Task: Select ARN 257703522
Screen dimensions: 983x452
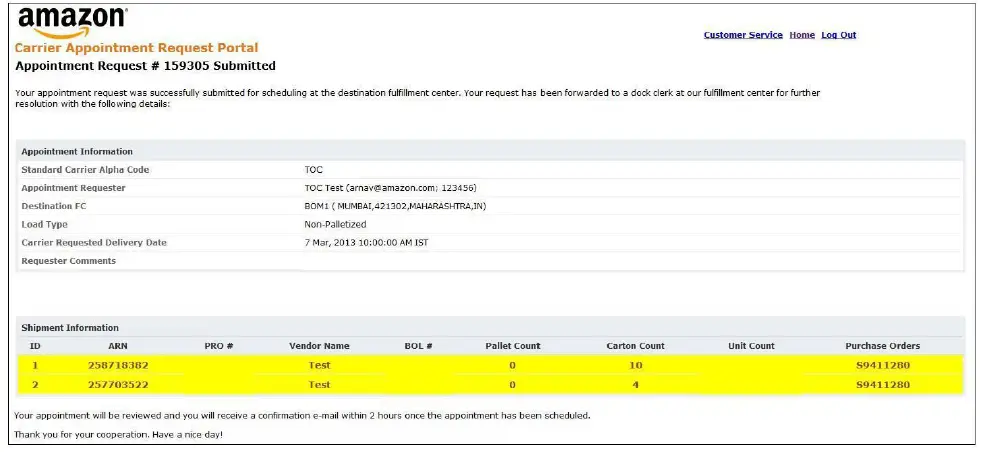Action: tap(118, 385)
